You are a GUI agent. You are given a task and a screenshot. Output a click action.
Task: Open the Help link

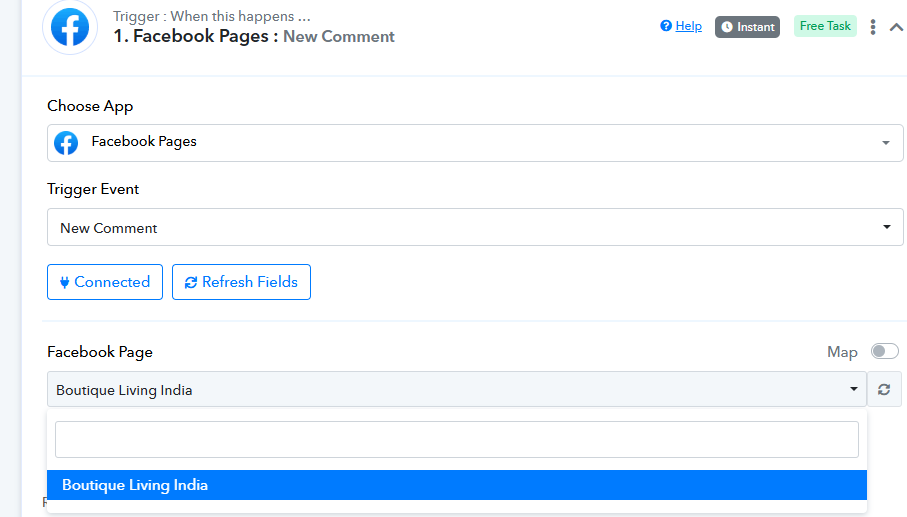point(688,26)
